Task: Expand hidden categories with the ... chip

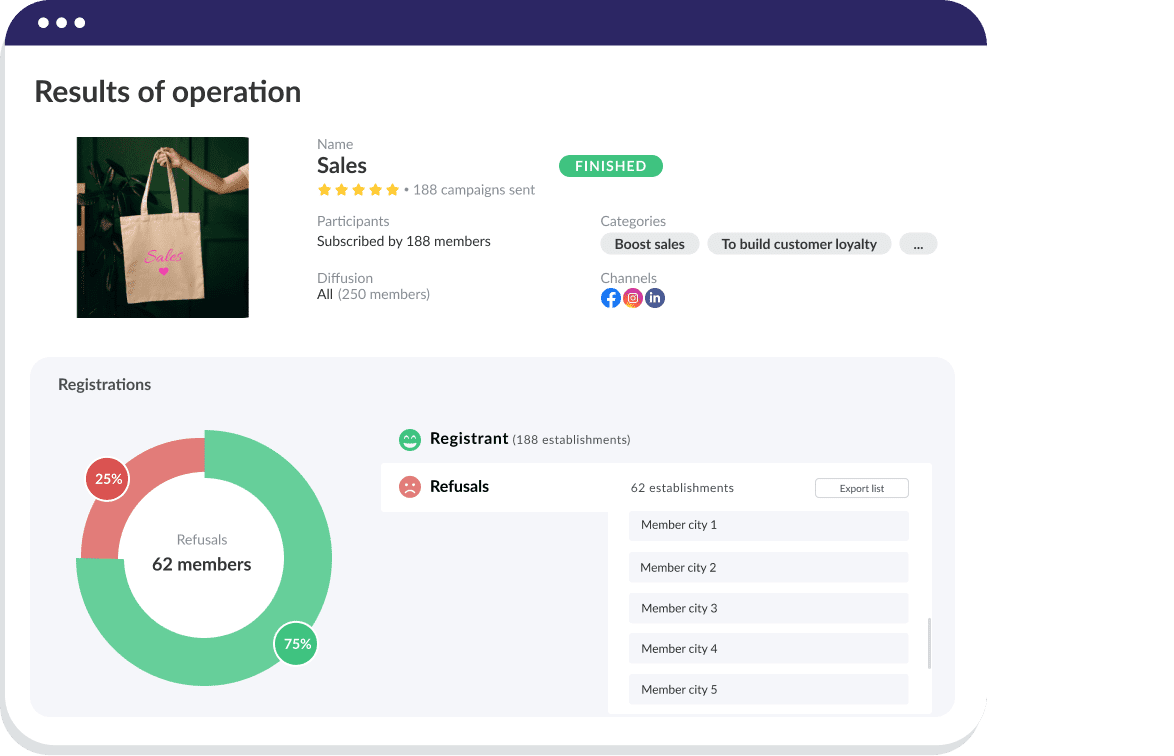Action: click(x=918, y=244)
